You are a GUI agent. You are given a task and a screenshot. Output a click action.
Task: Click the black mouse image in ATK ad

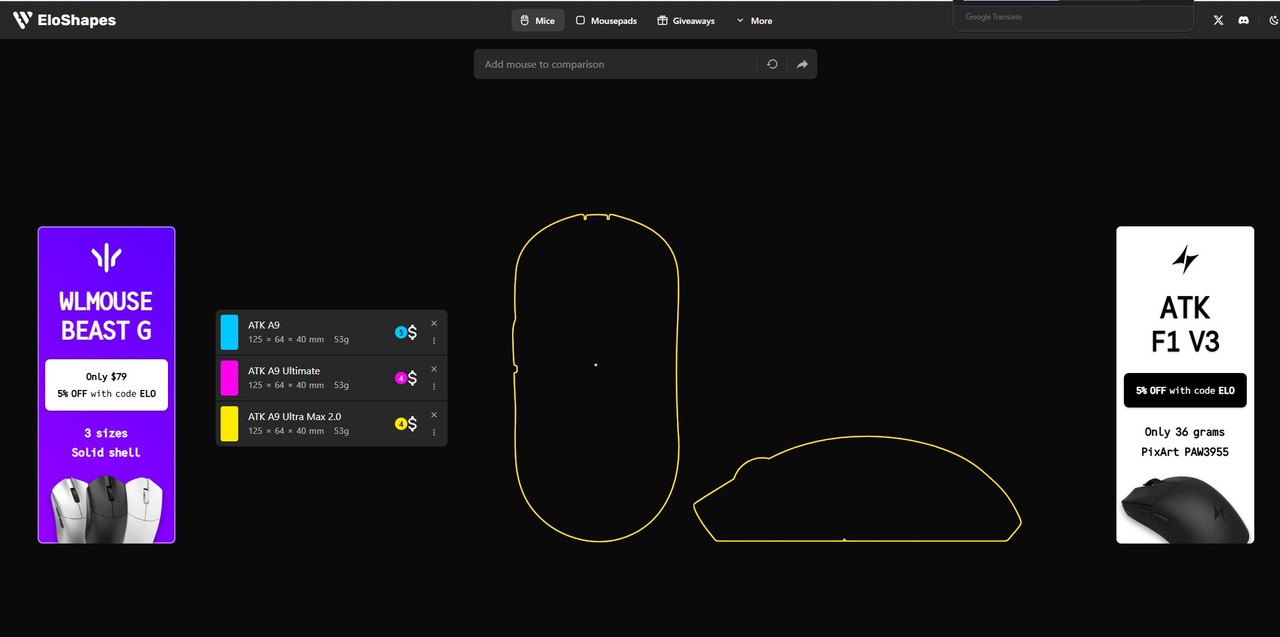pyautogui.click(x=1185, y=509)
